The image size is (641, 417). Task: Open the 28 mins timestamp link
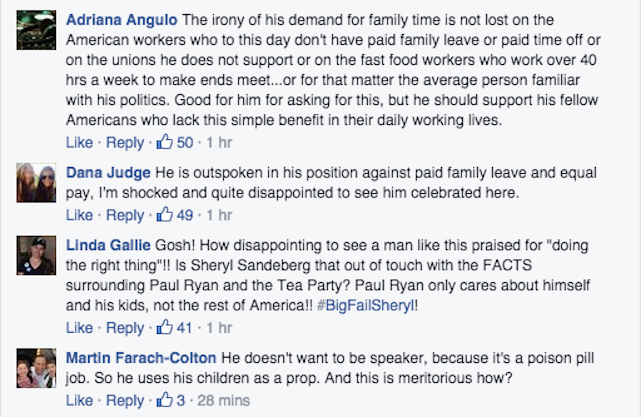coord(224,400)
